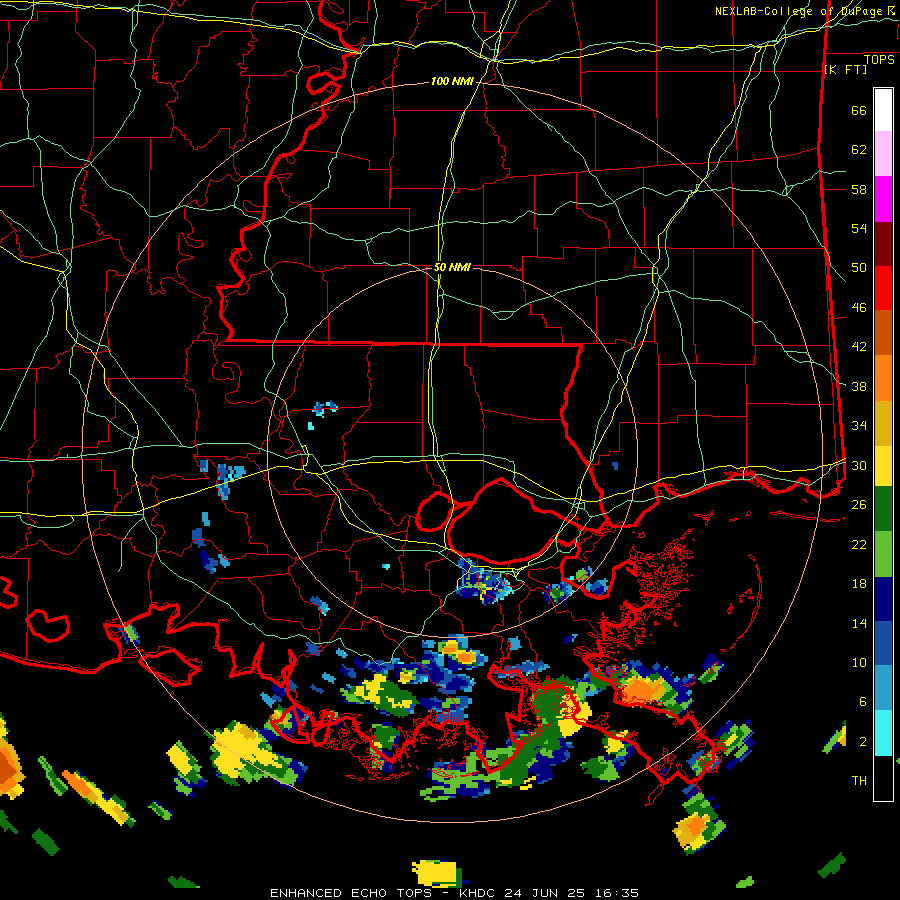The width and height of the screenshot is (900, 900).
Task: Select the bright red legend swatch
Action: pos(883,288)
